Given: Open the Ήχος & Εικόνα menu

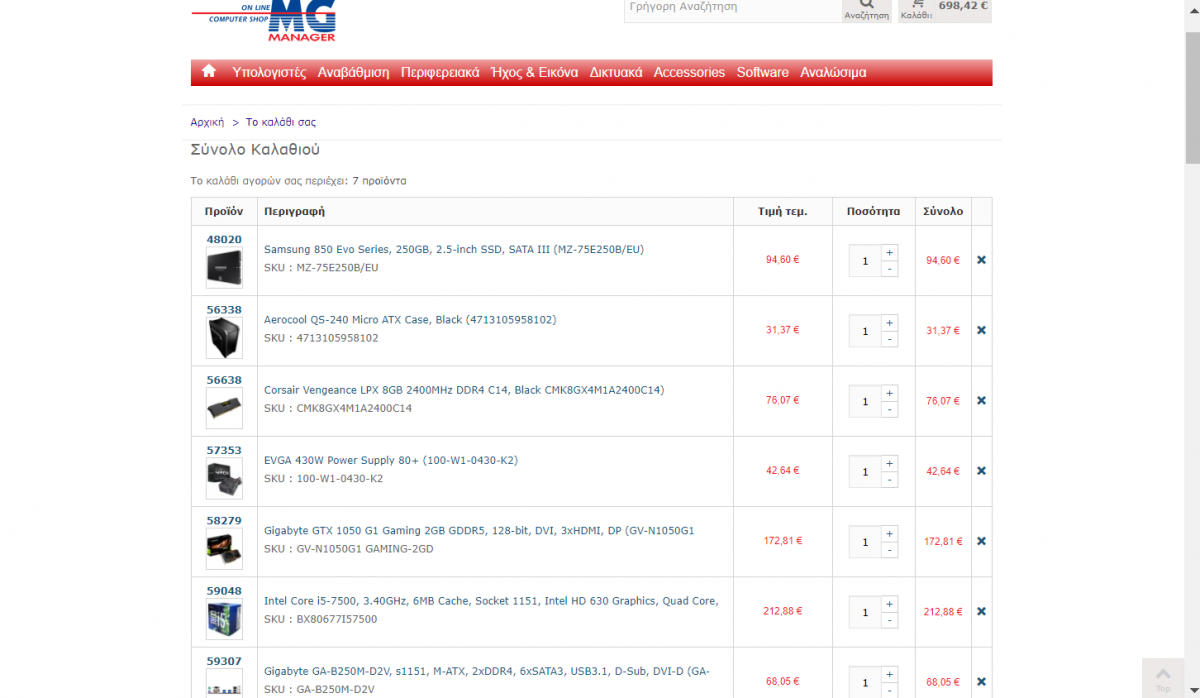Looking at the screenshot, I should click(534, 72).
